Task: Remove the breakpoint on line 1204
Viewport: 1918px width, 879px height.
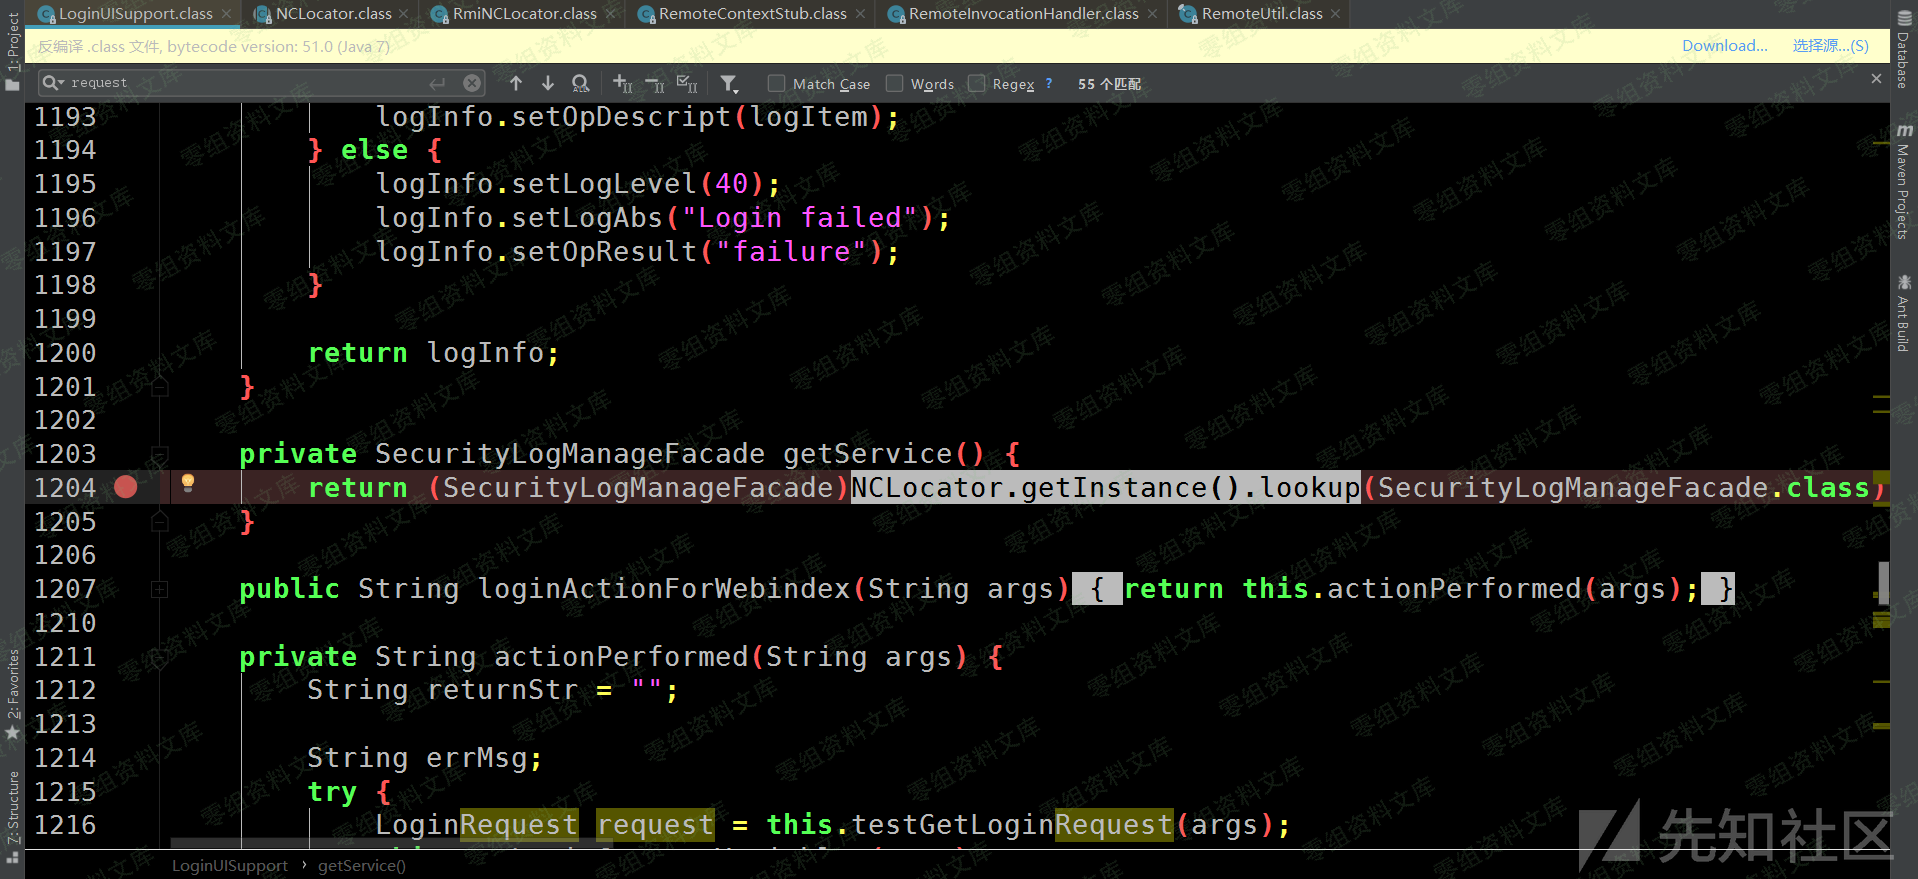Action: [126, 487]
